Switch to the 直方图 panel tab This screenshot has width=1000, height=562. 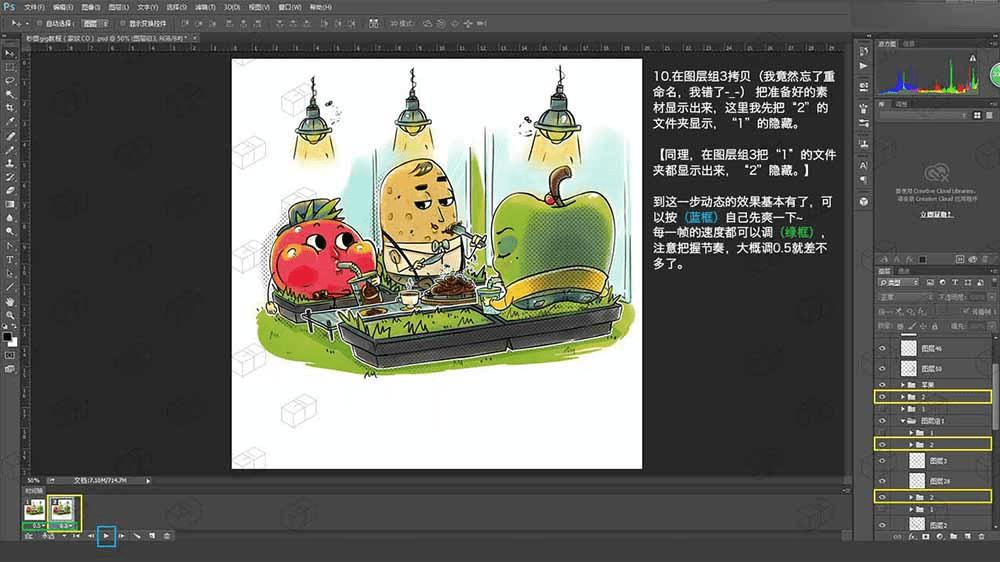(x=887, y=44)
